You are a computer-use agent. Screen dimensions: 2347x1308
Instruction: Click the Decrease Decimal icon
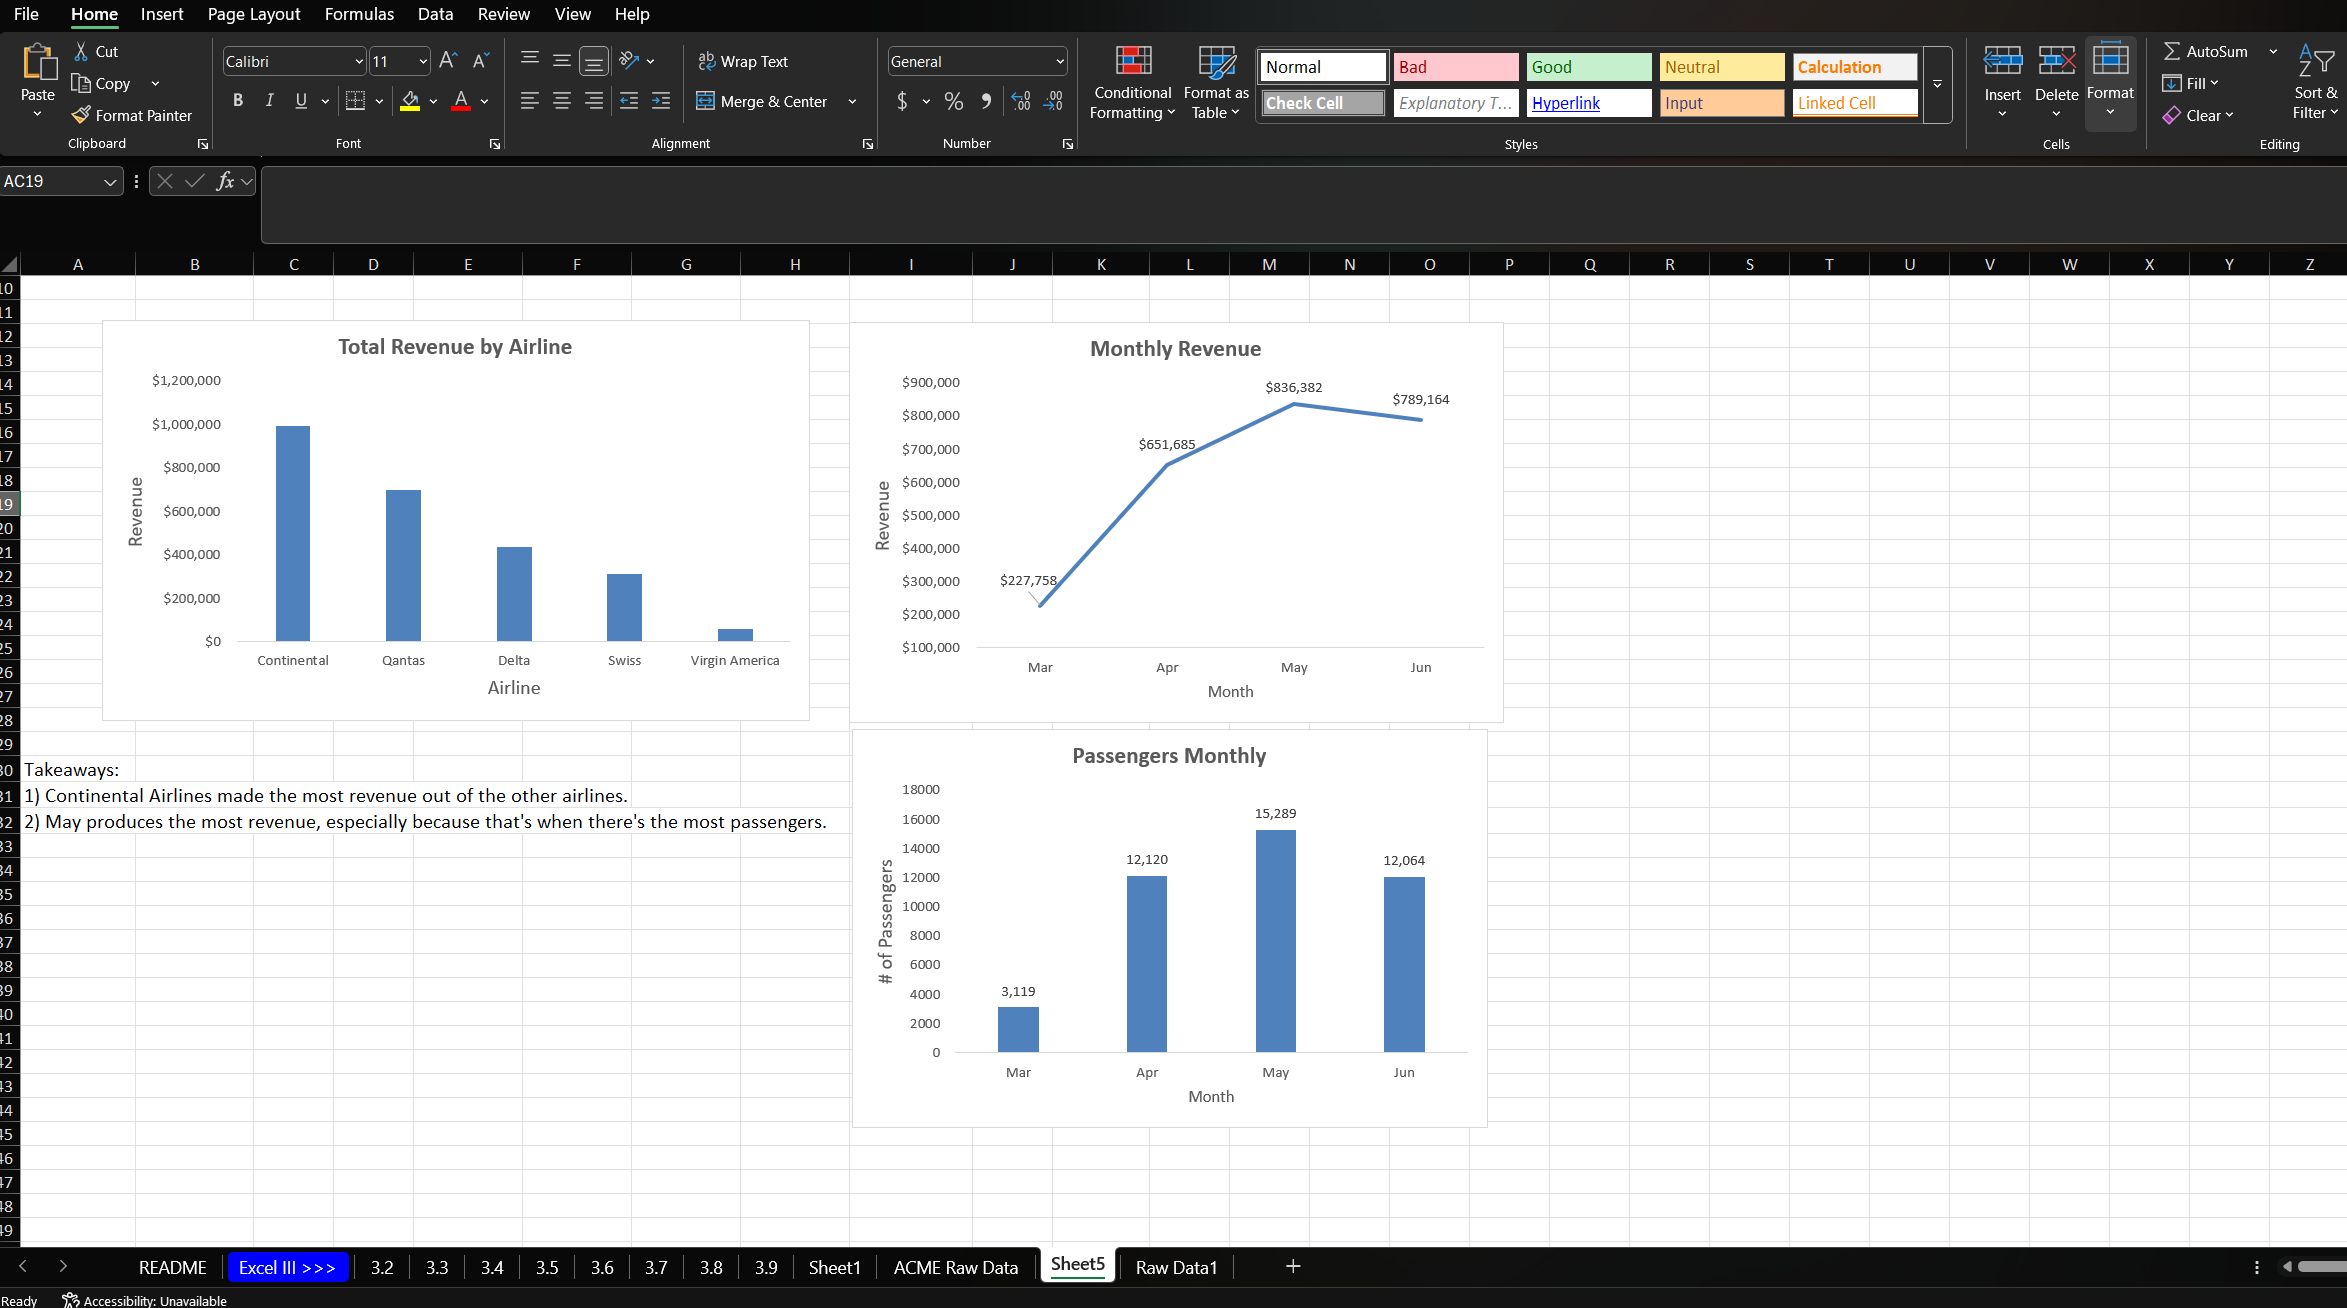point(1053,101)
